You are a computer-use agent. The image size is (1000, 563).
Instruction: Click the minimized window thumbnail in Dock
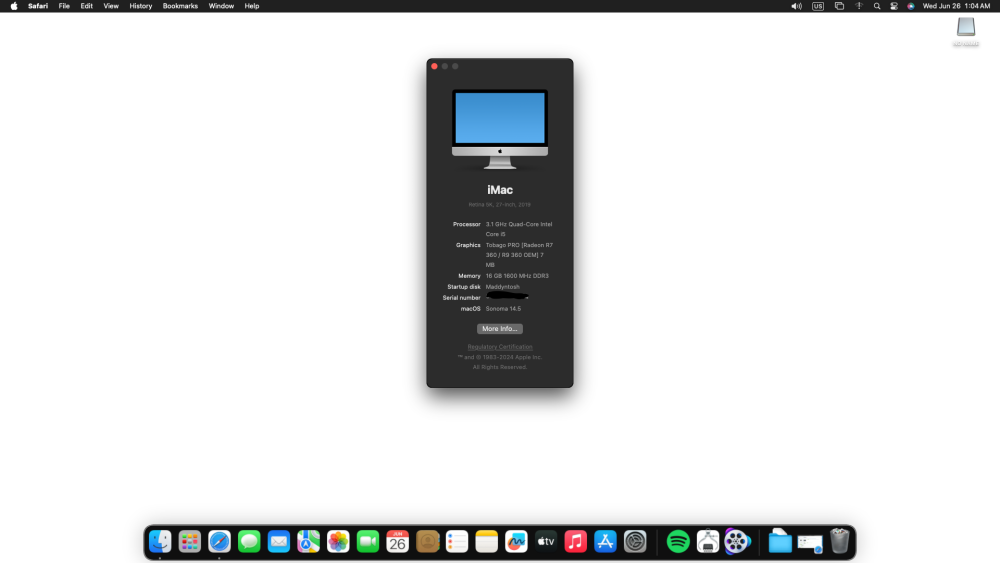point(810,543)
